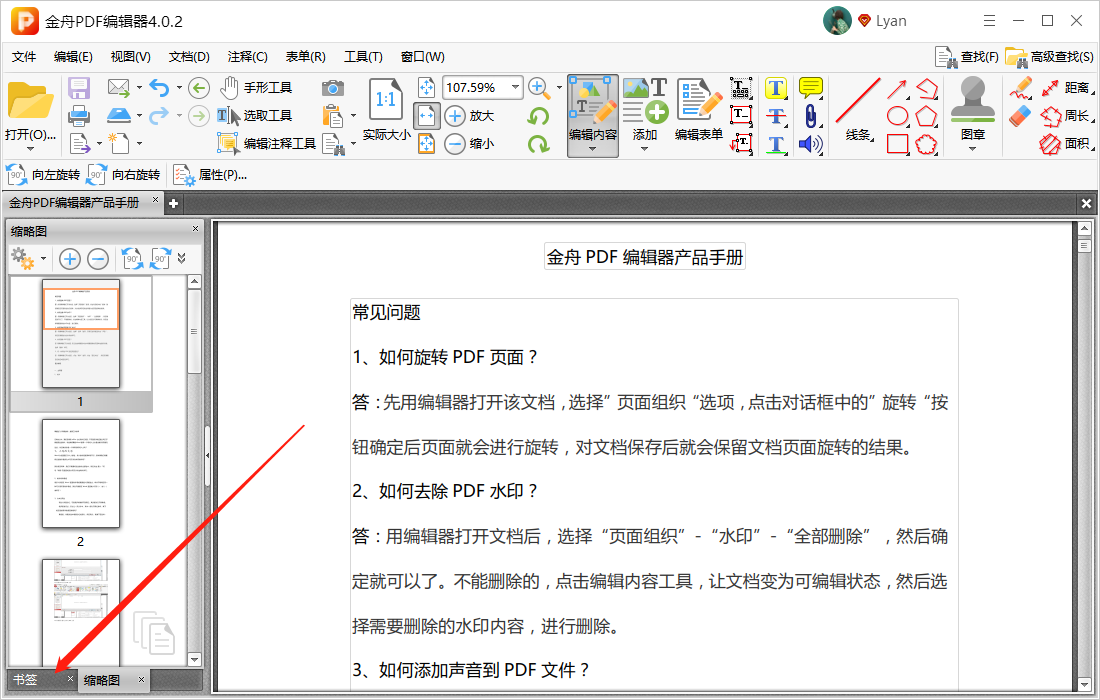
Task: Open the 工具(T) menu
Action: click(x=363, y=57)
